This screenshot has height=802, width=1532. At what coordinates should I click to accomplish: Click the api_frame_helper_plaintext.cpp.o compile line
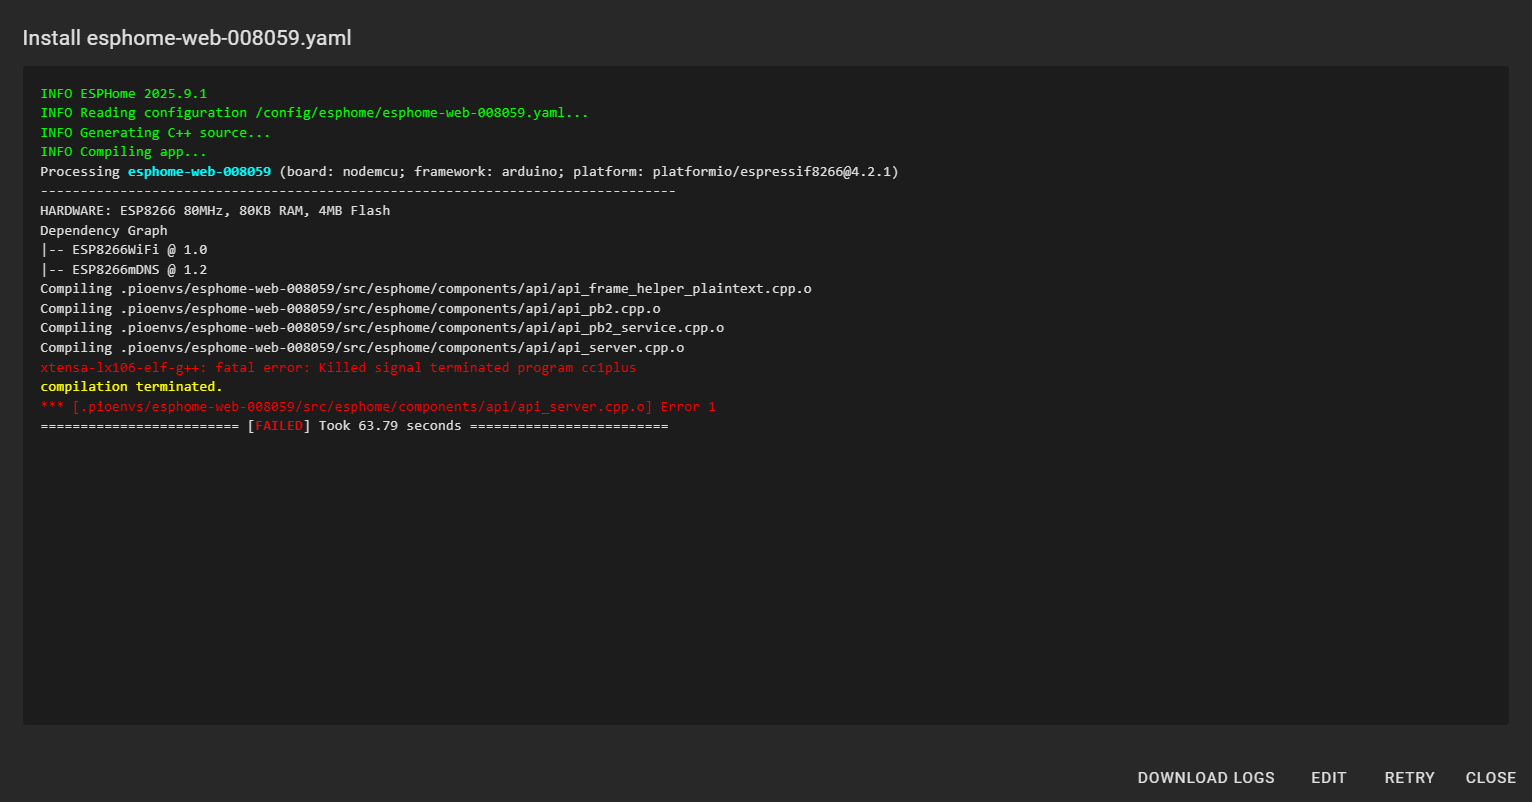click(425, 289)
